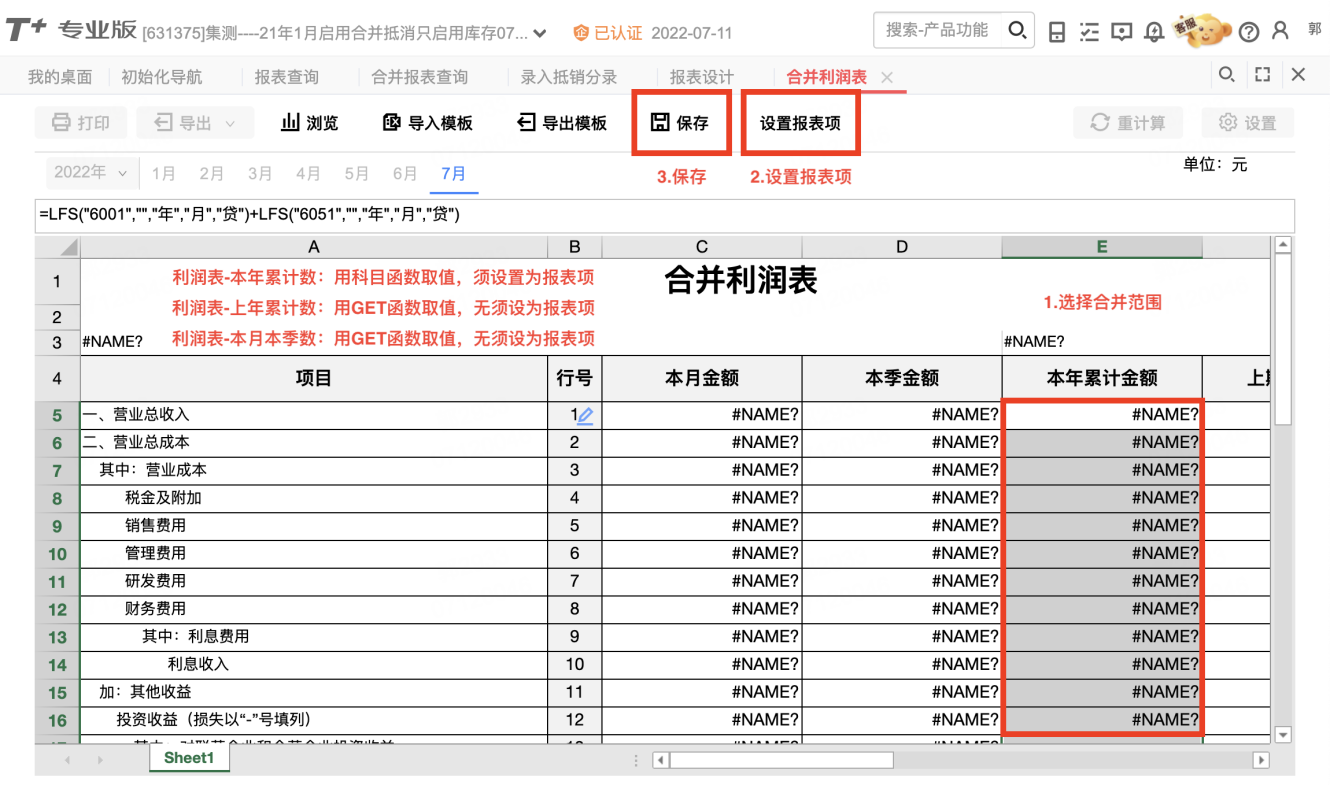Switch to the 初始化导航 tab
Viewport: 1330px width, 785px height.
click(x=162, y=77)
